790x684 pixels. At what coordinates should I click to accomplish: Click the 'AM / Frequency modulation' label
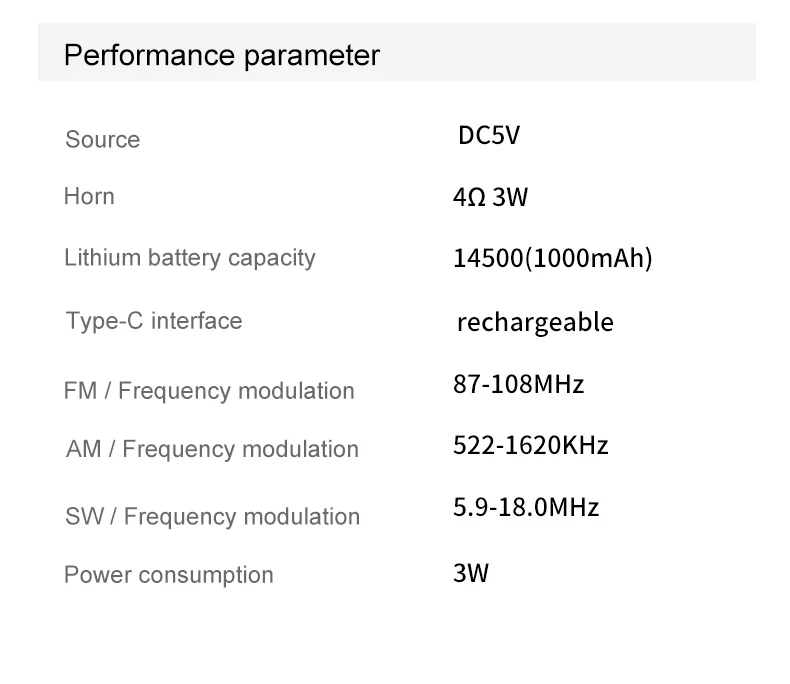pyautogui.click(x=212, y=449)
